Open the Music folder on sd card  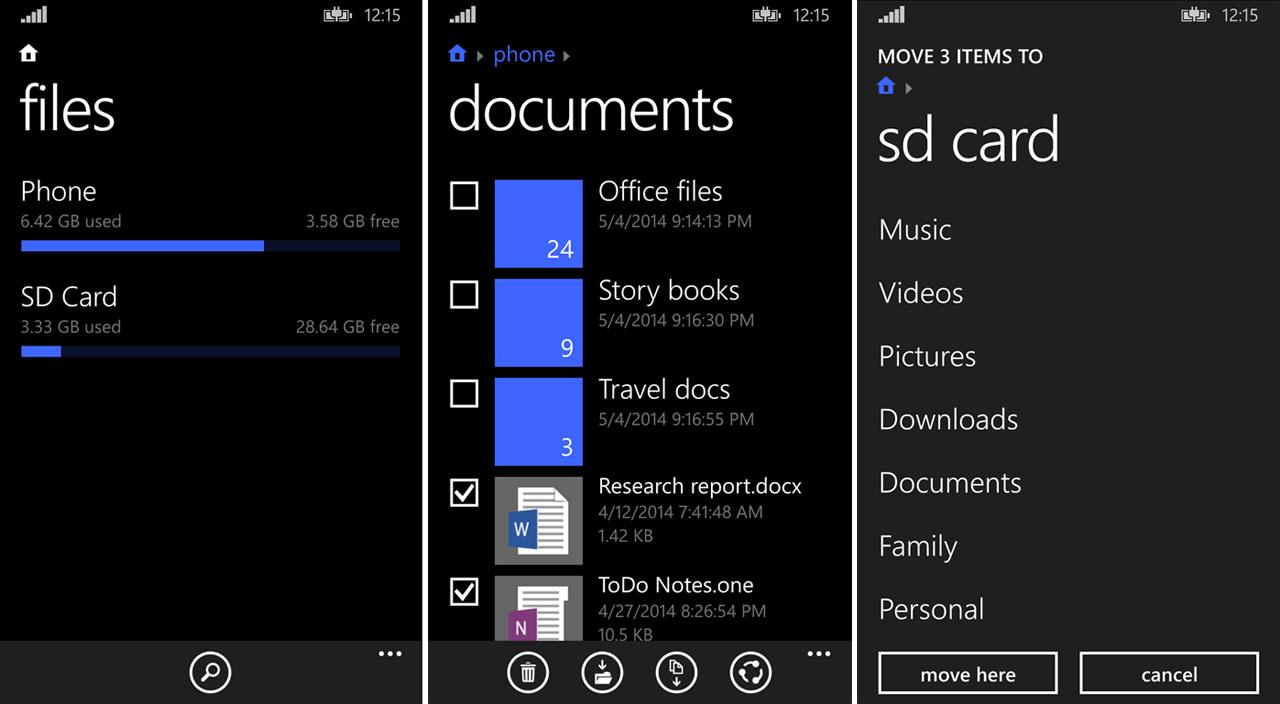point(914,229)
